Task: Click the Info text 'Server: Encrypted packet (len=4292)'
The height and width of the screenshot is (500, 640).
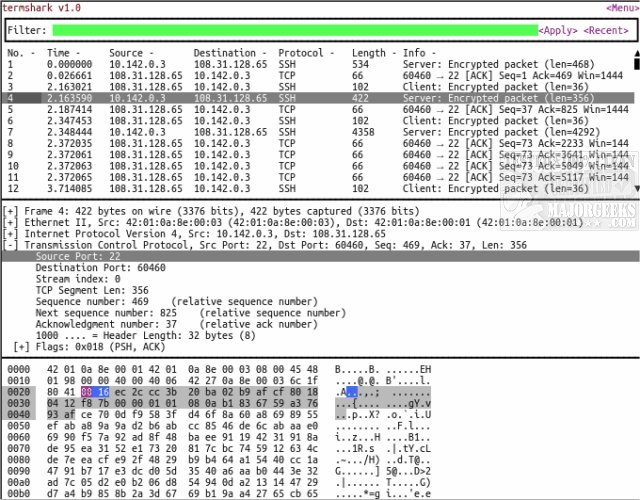Action: pos(501,132)
